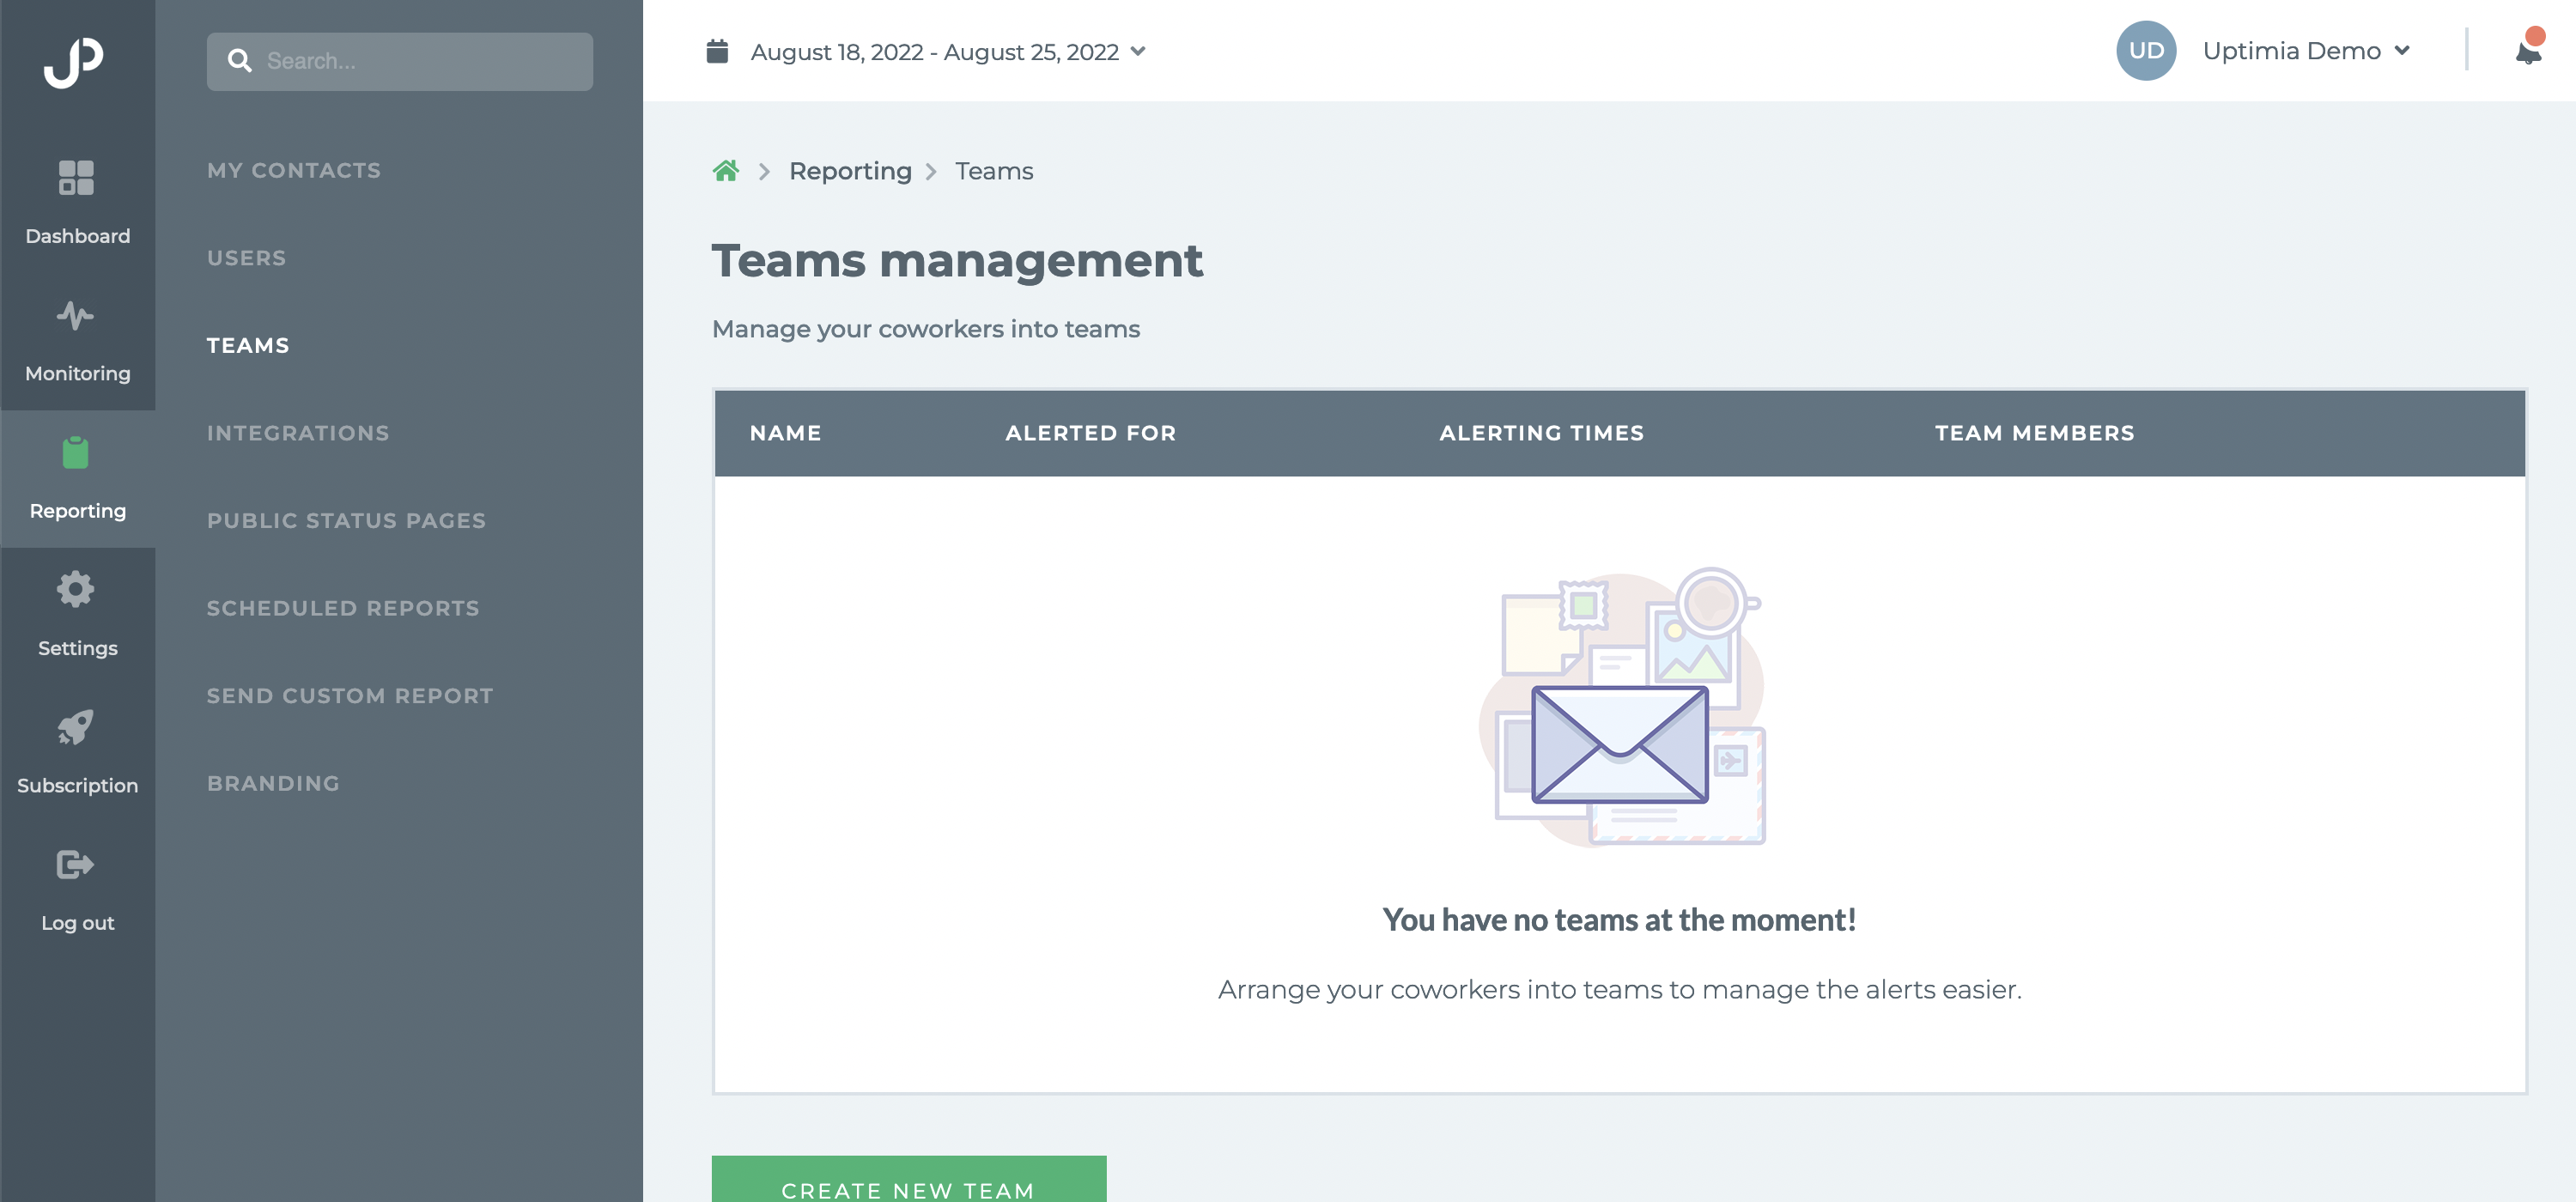
Task: Click the Log out label
Action: pyautogui.click(x=77, y=923)
